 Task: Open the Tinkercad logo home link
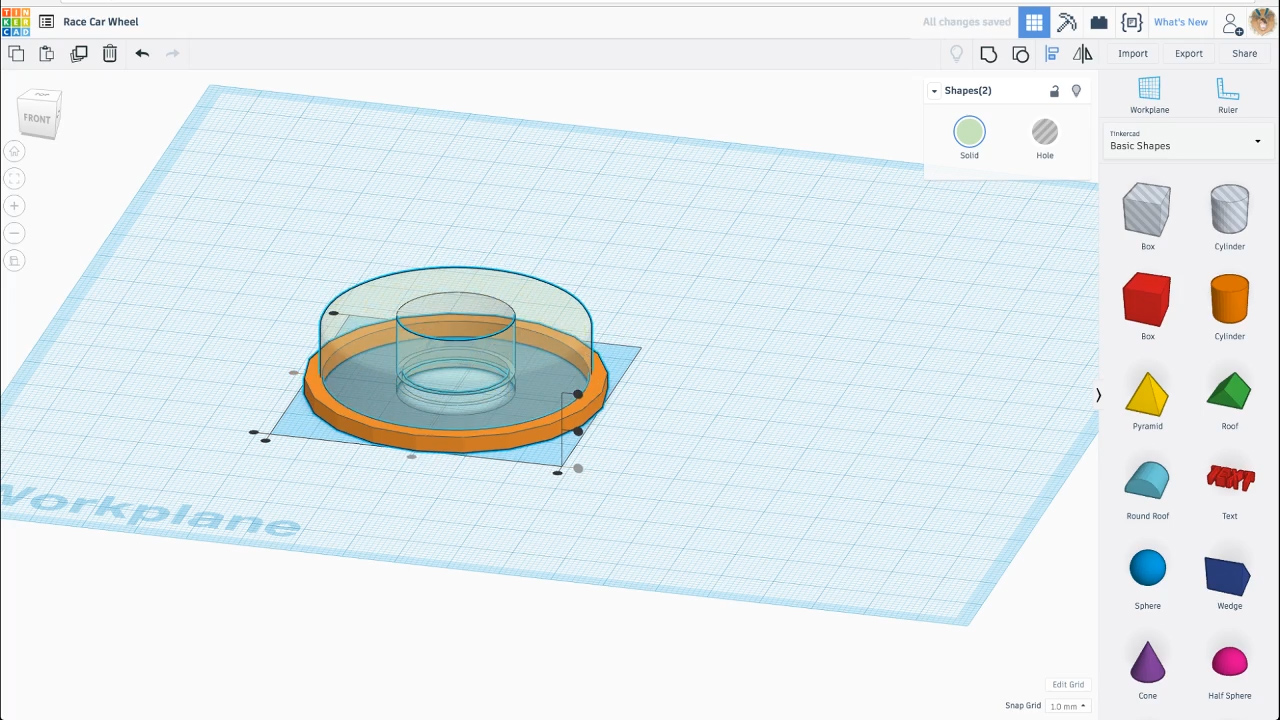[16, 21]
